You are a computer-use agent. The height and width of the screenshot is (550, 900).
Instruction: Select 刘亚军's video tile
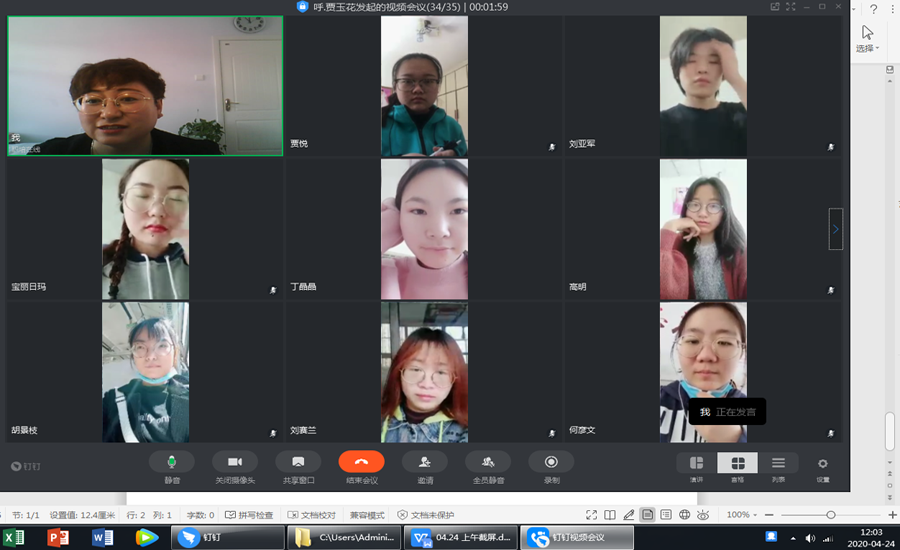pos(702,86)
